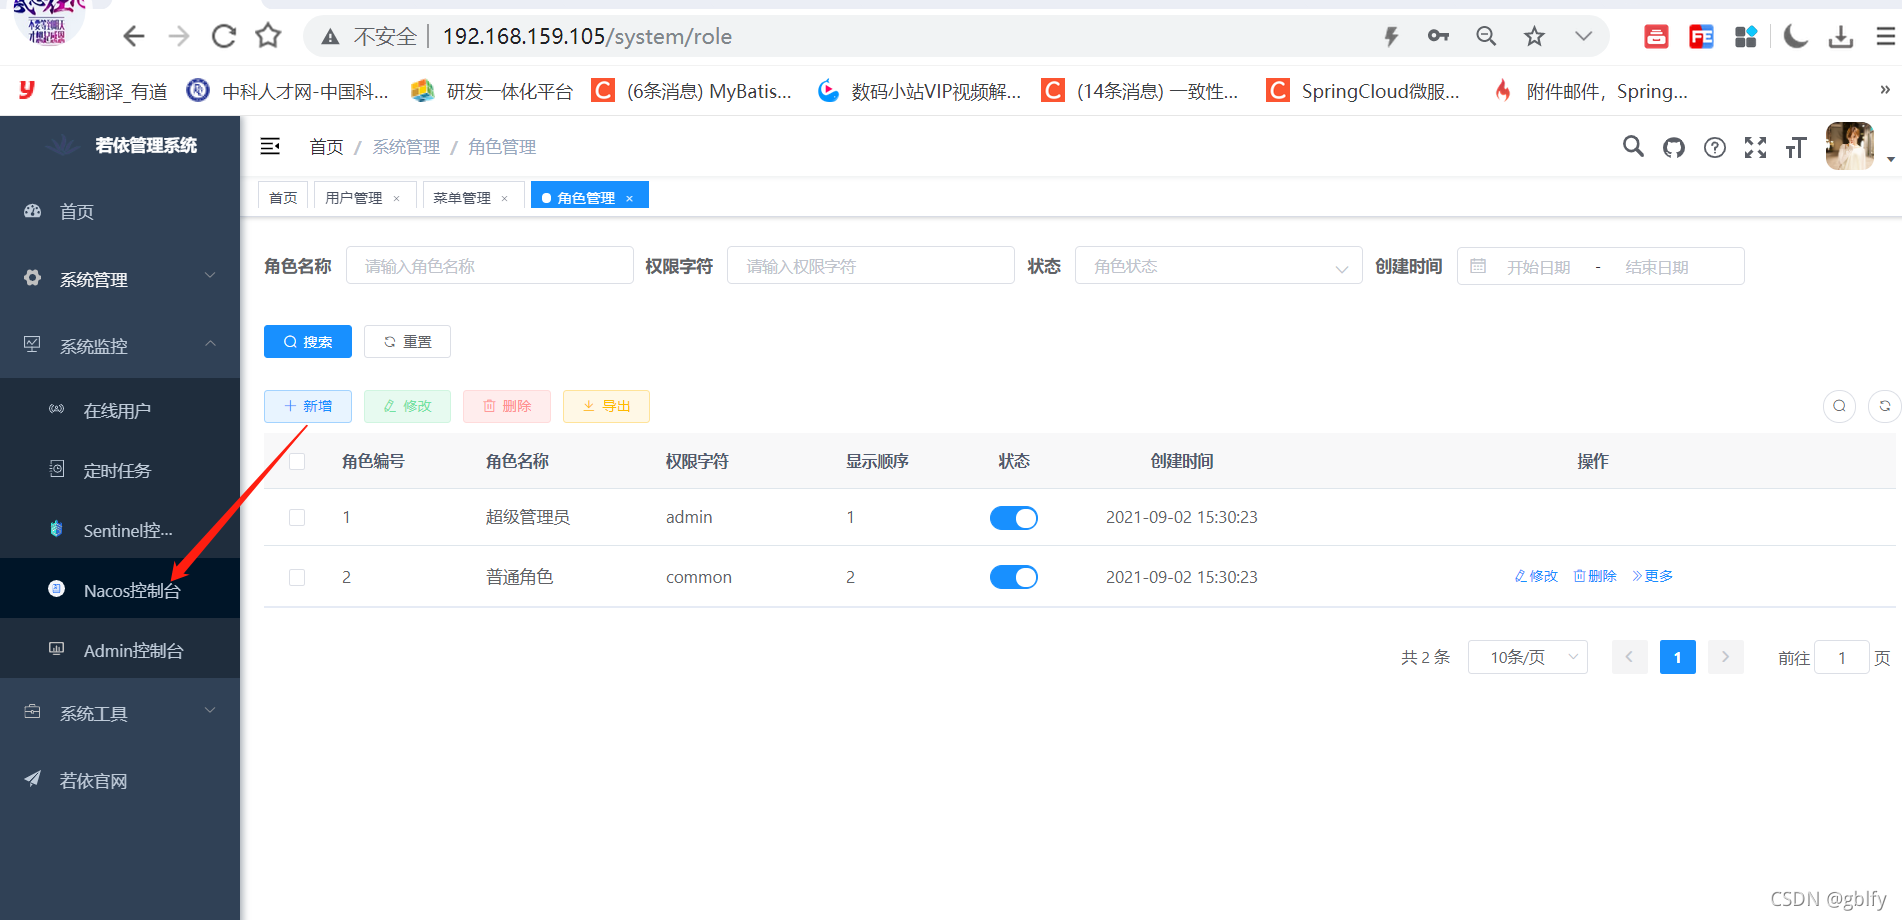1902x920 pixels.
Task: Refresh the role table with the refresh icon
Action: click(1884, 406)
